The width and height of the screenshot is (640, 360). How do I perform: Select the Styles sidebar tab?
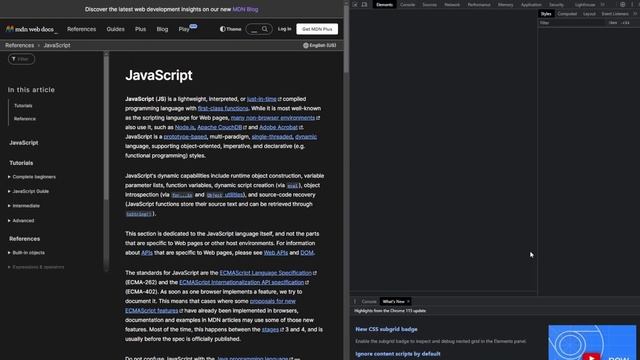546,14
